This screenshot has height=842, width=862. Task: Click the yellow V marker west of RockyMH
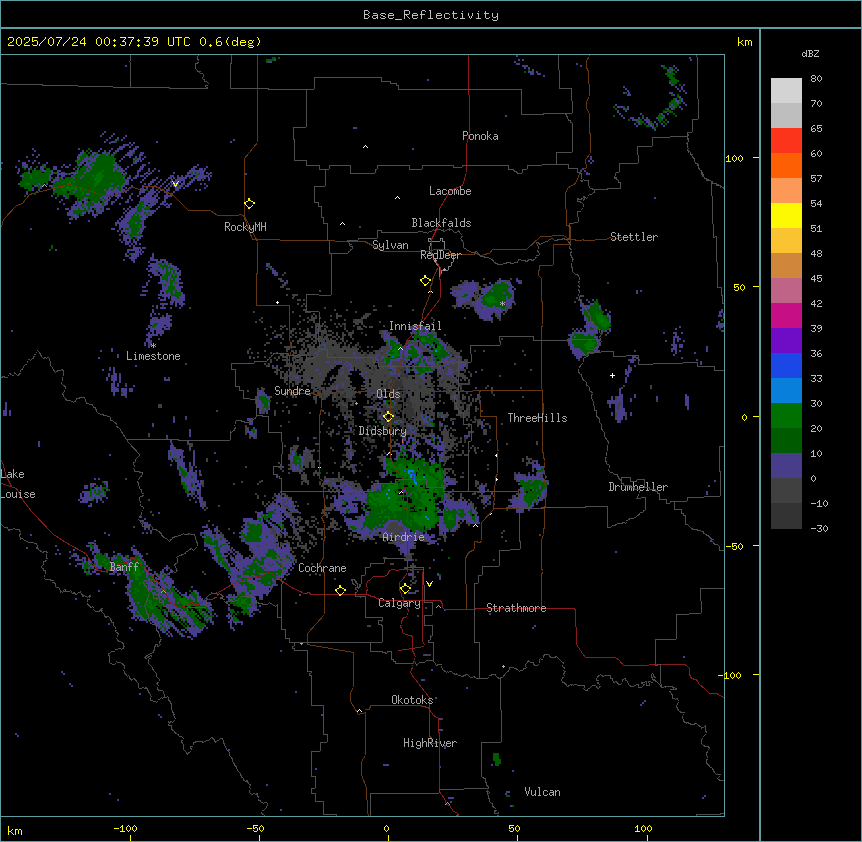[175, 184]
